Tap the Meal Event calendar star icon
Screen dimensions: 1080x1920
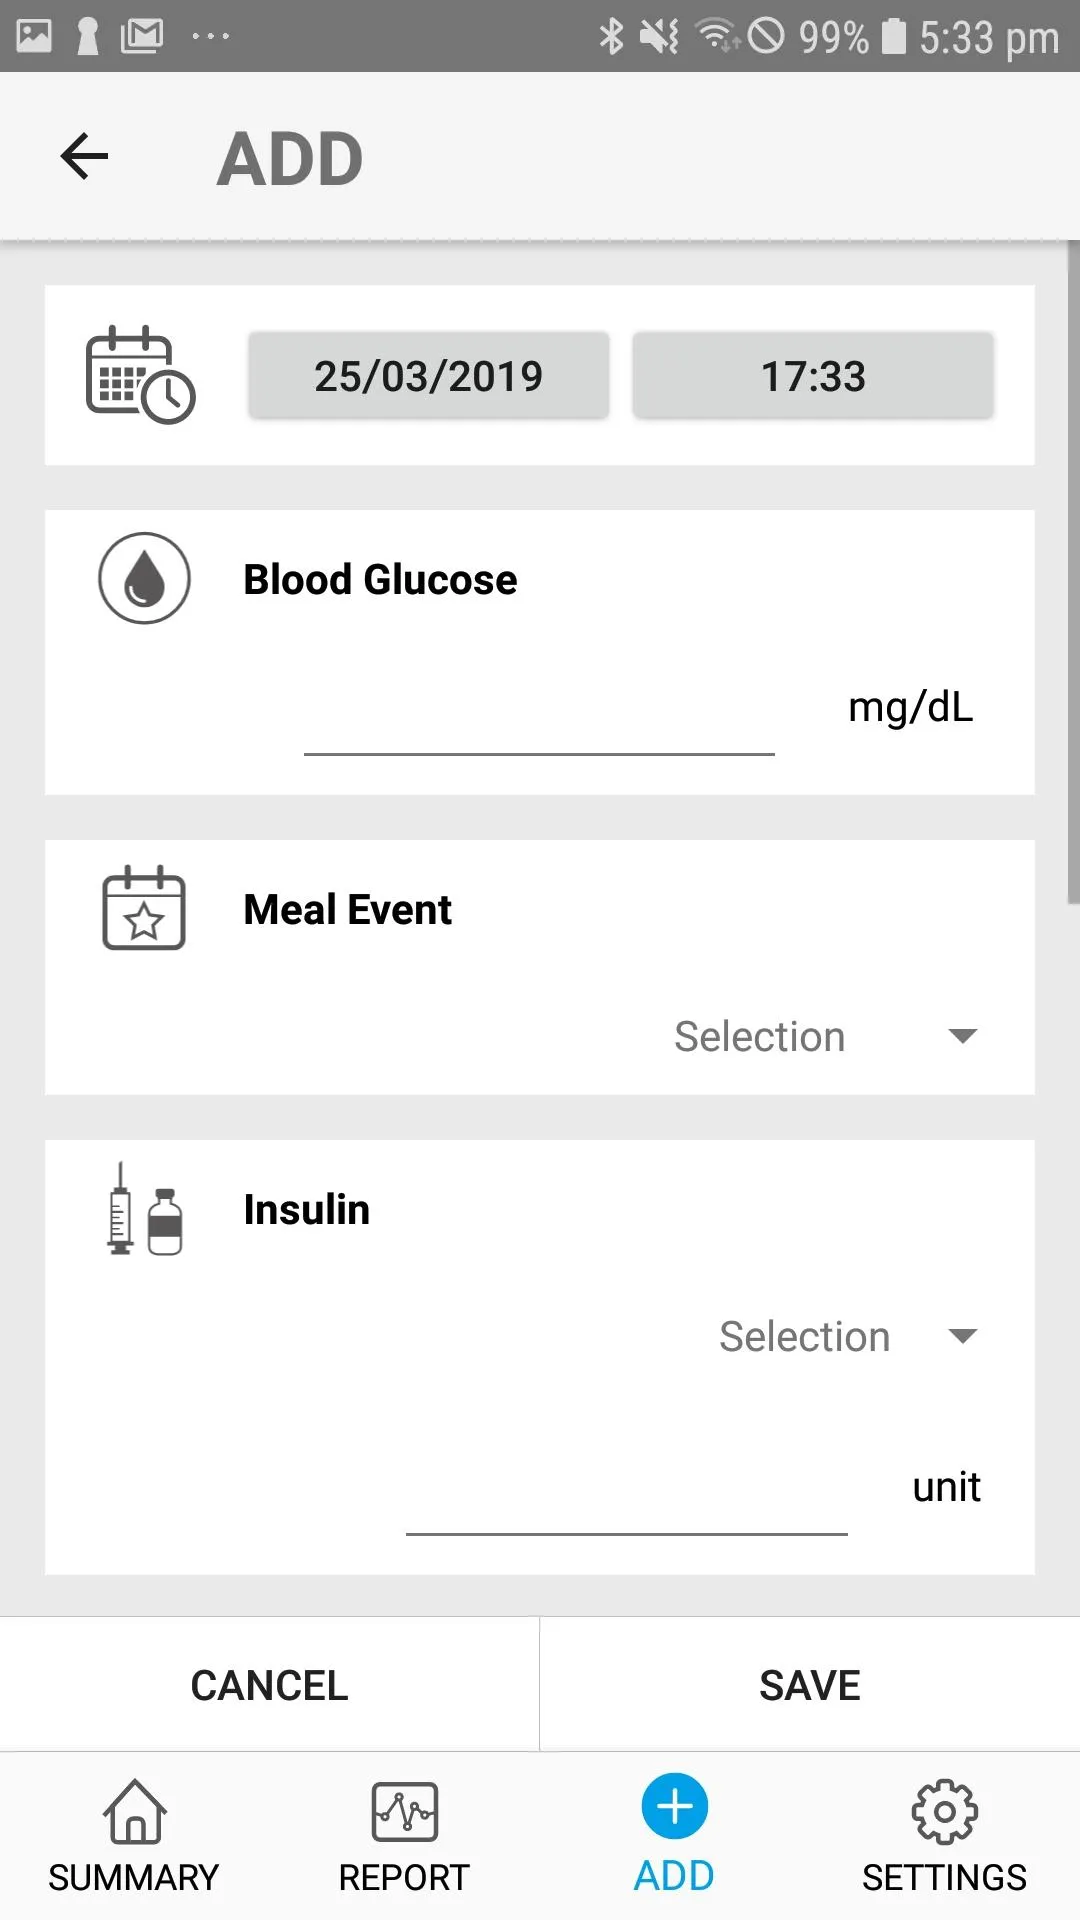click(144, 908)
